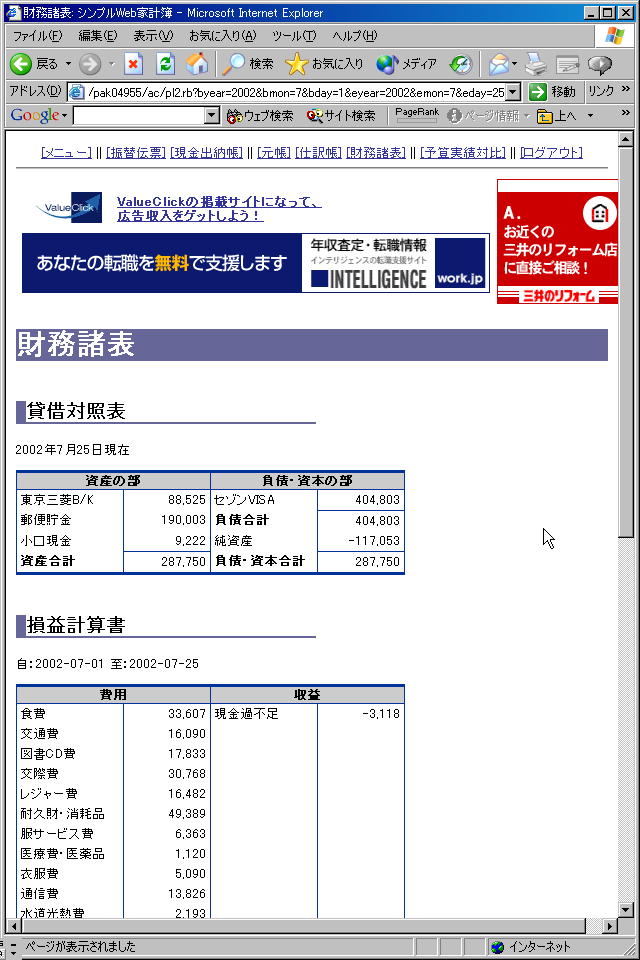Follow the 振替伝票 link

coord(135,153)
